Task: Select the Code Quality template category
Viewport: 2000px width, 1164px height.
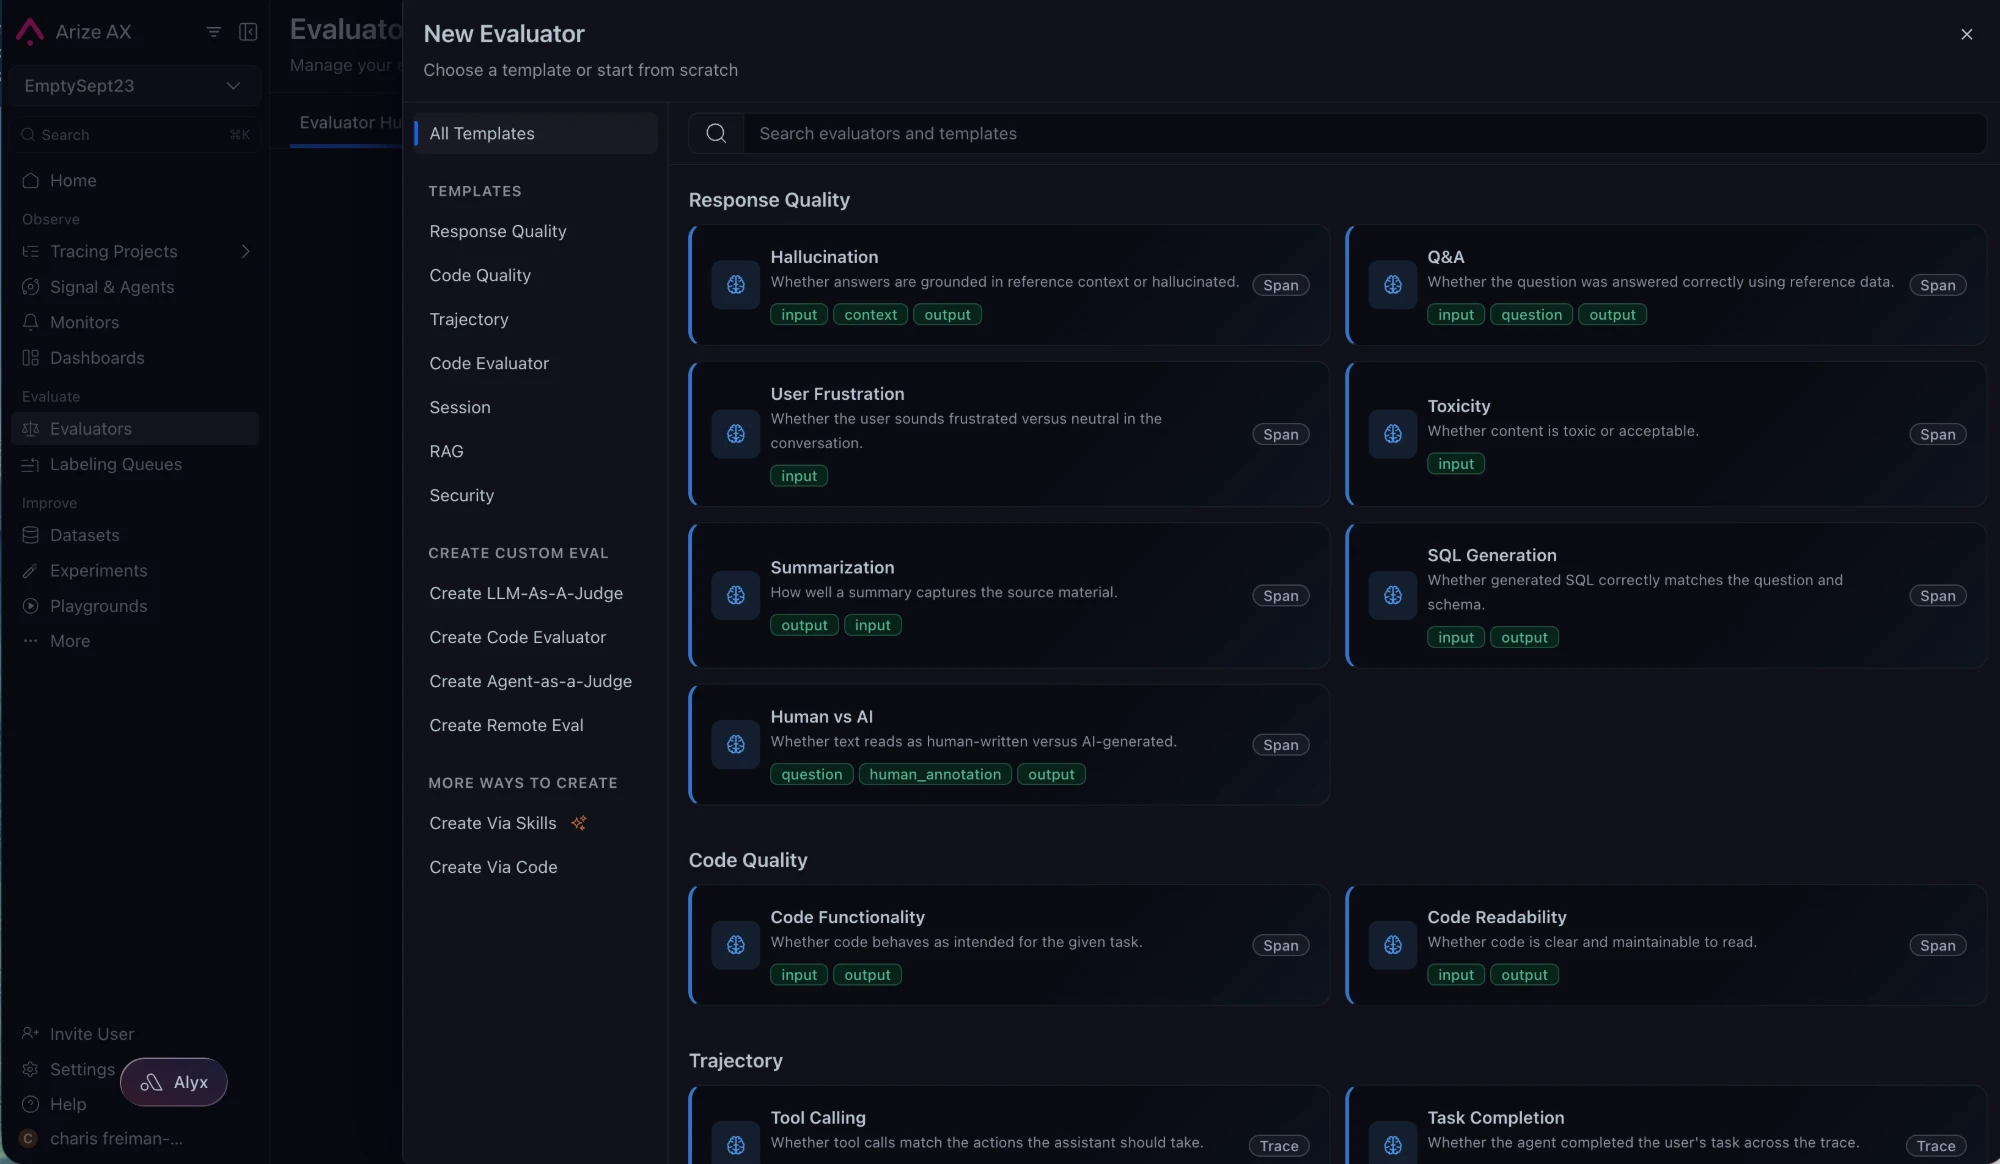Action: pyautogui.click(x=480, y=275)
